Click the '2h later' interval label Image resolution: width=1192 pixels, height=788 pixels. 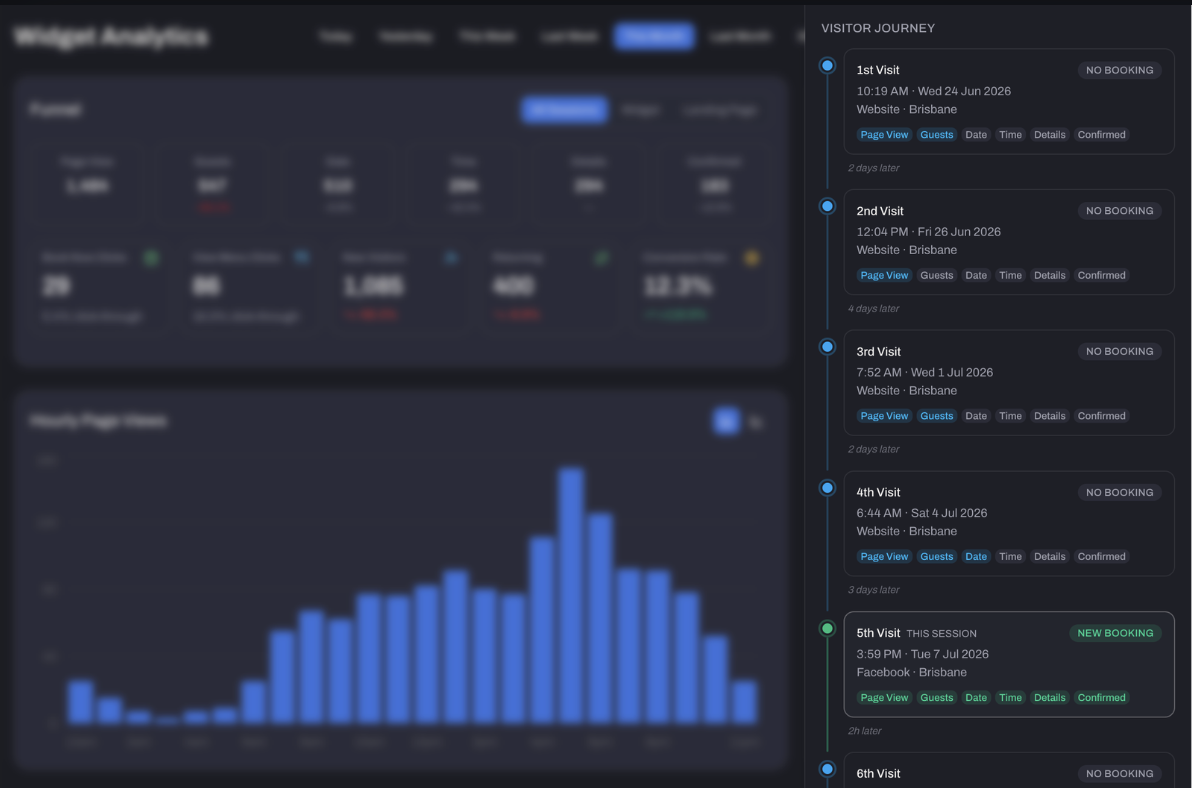864,731
